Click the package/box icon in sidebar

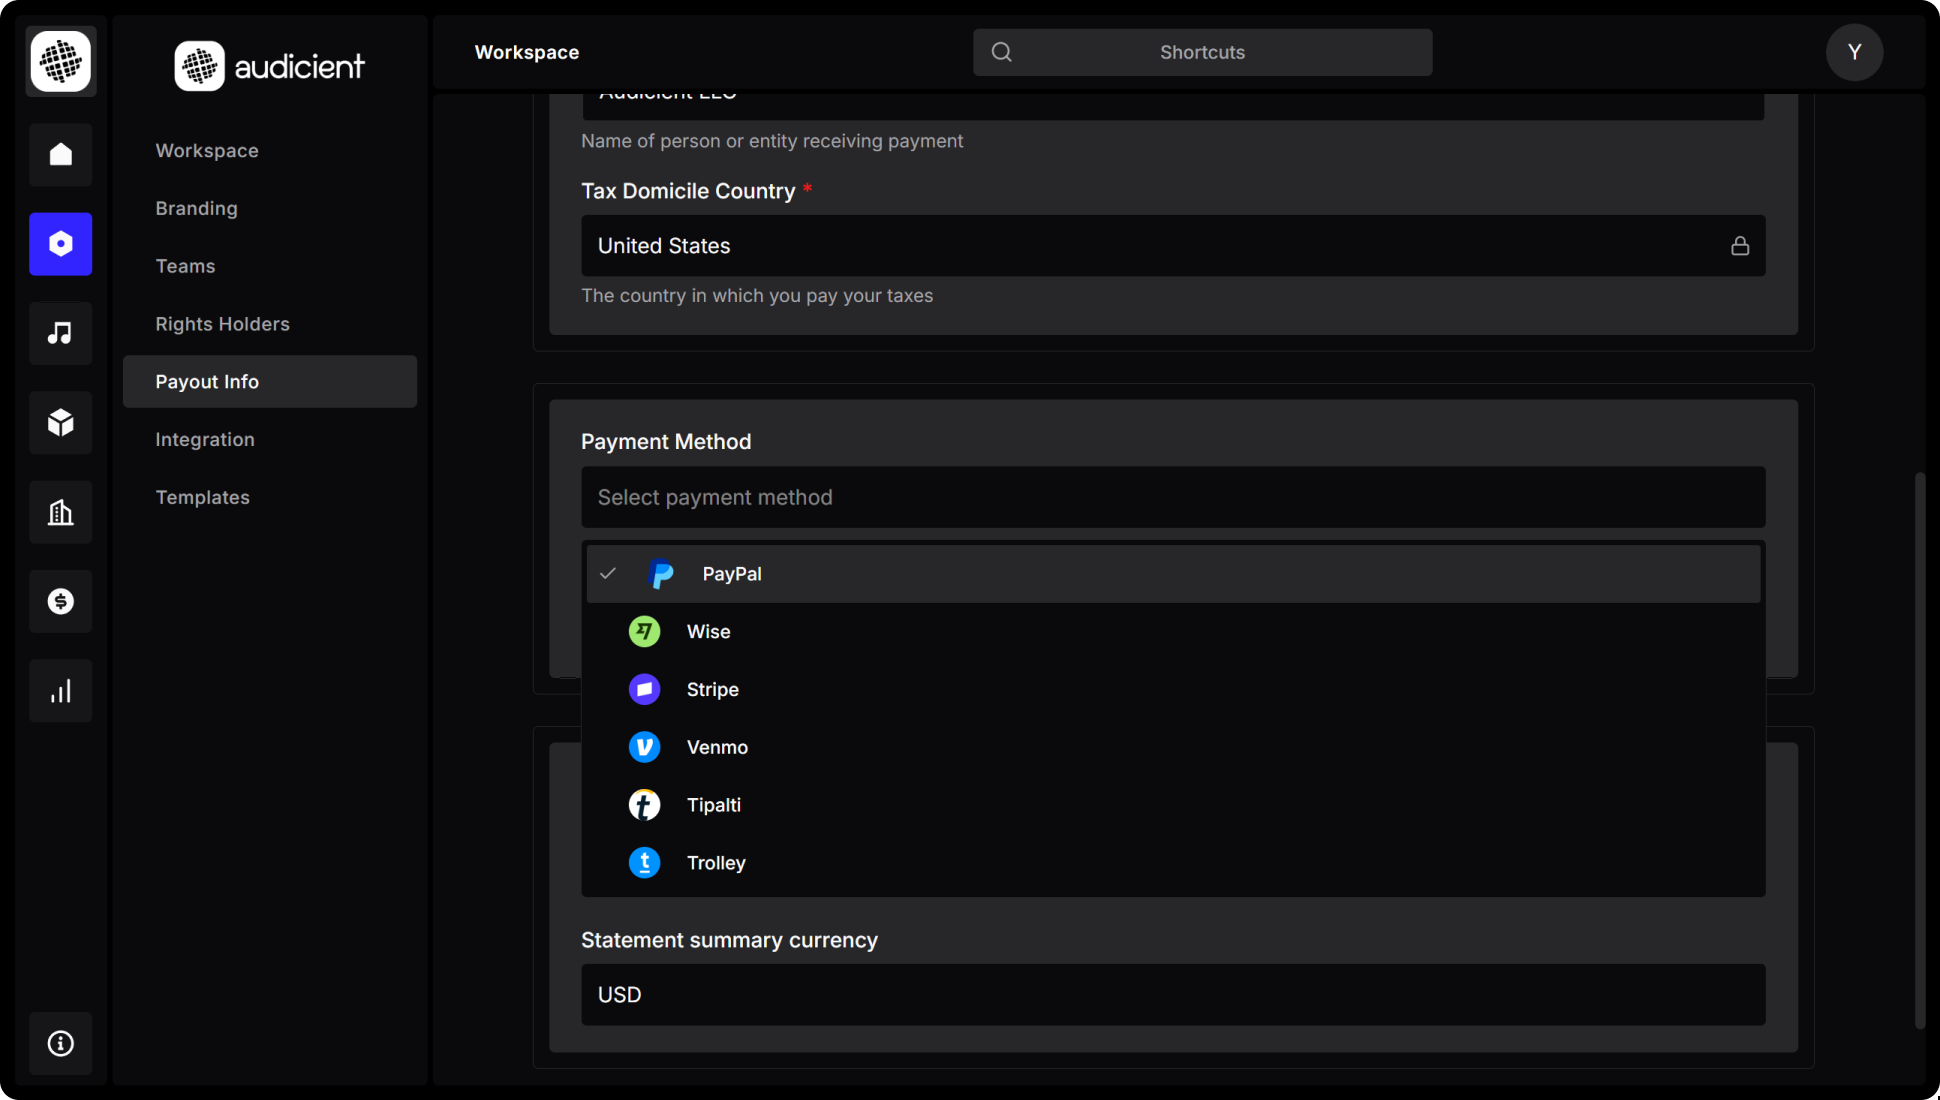(60, 422)
